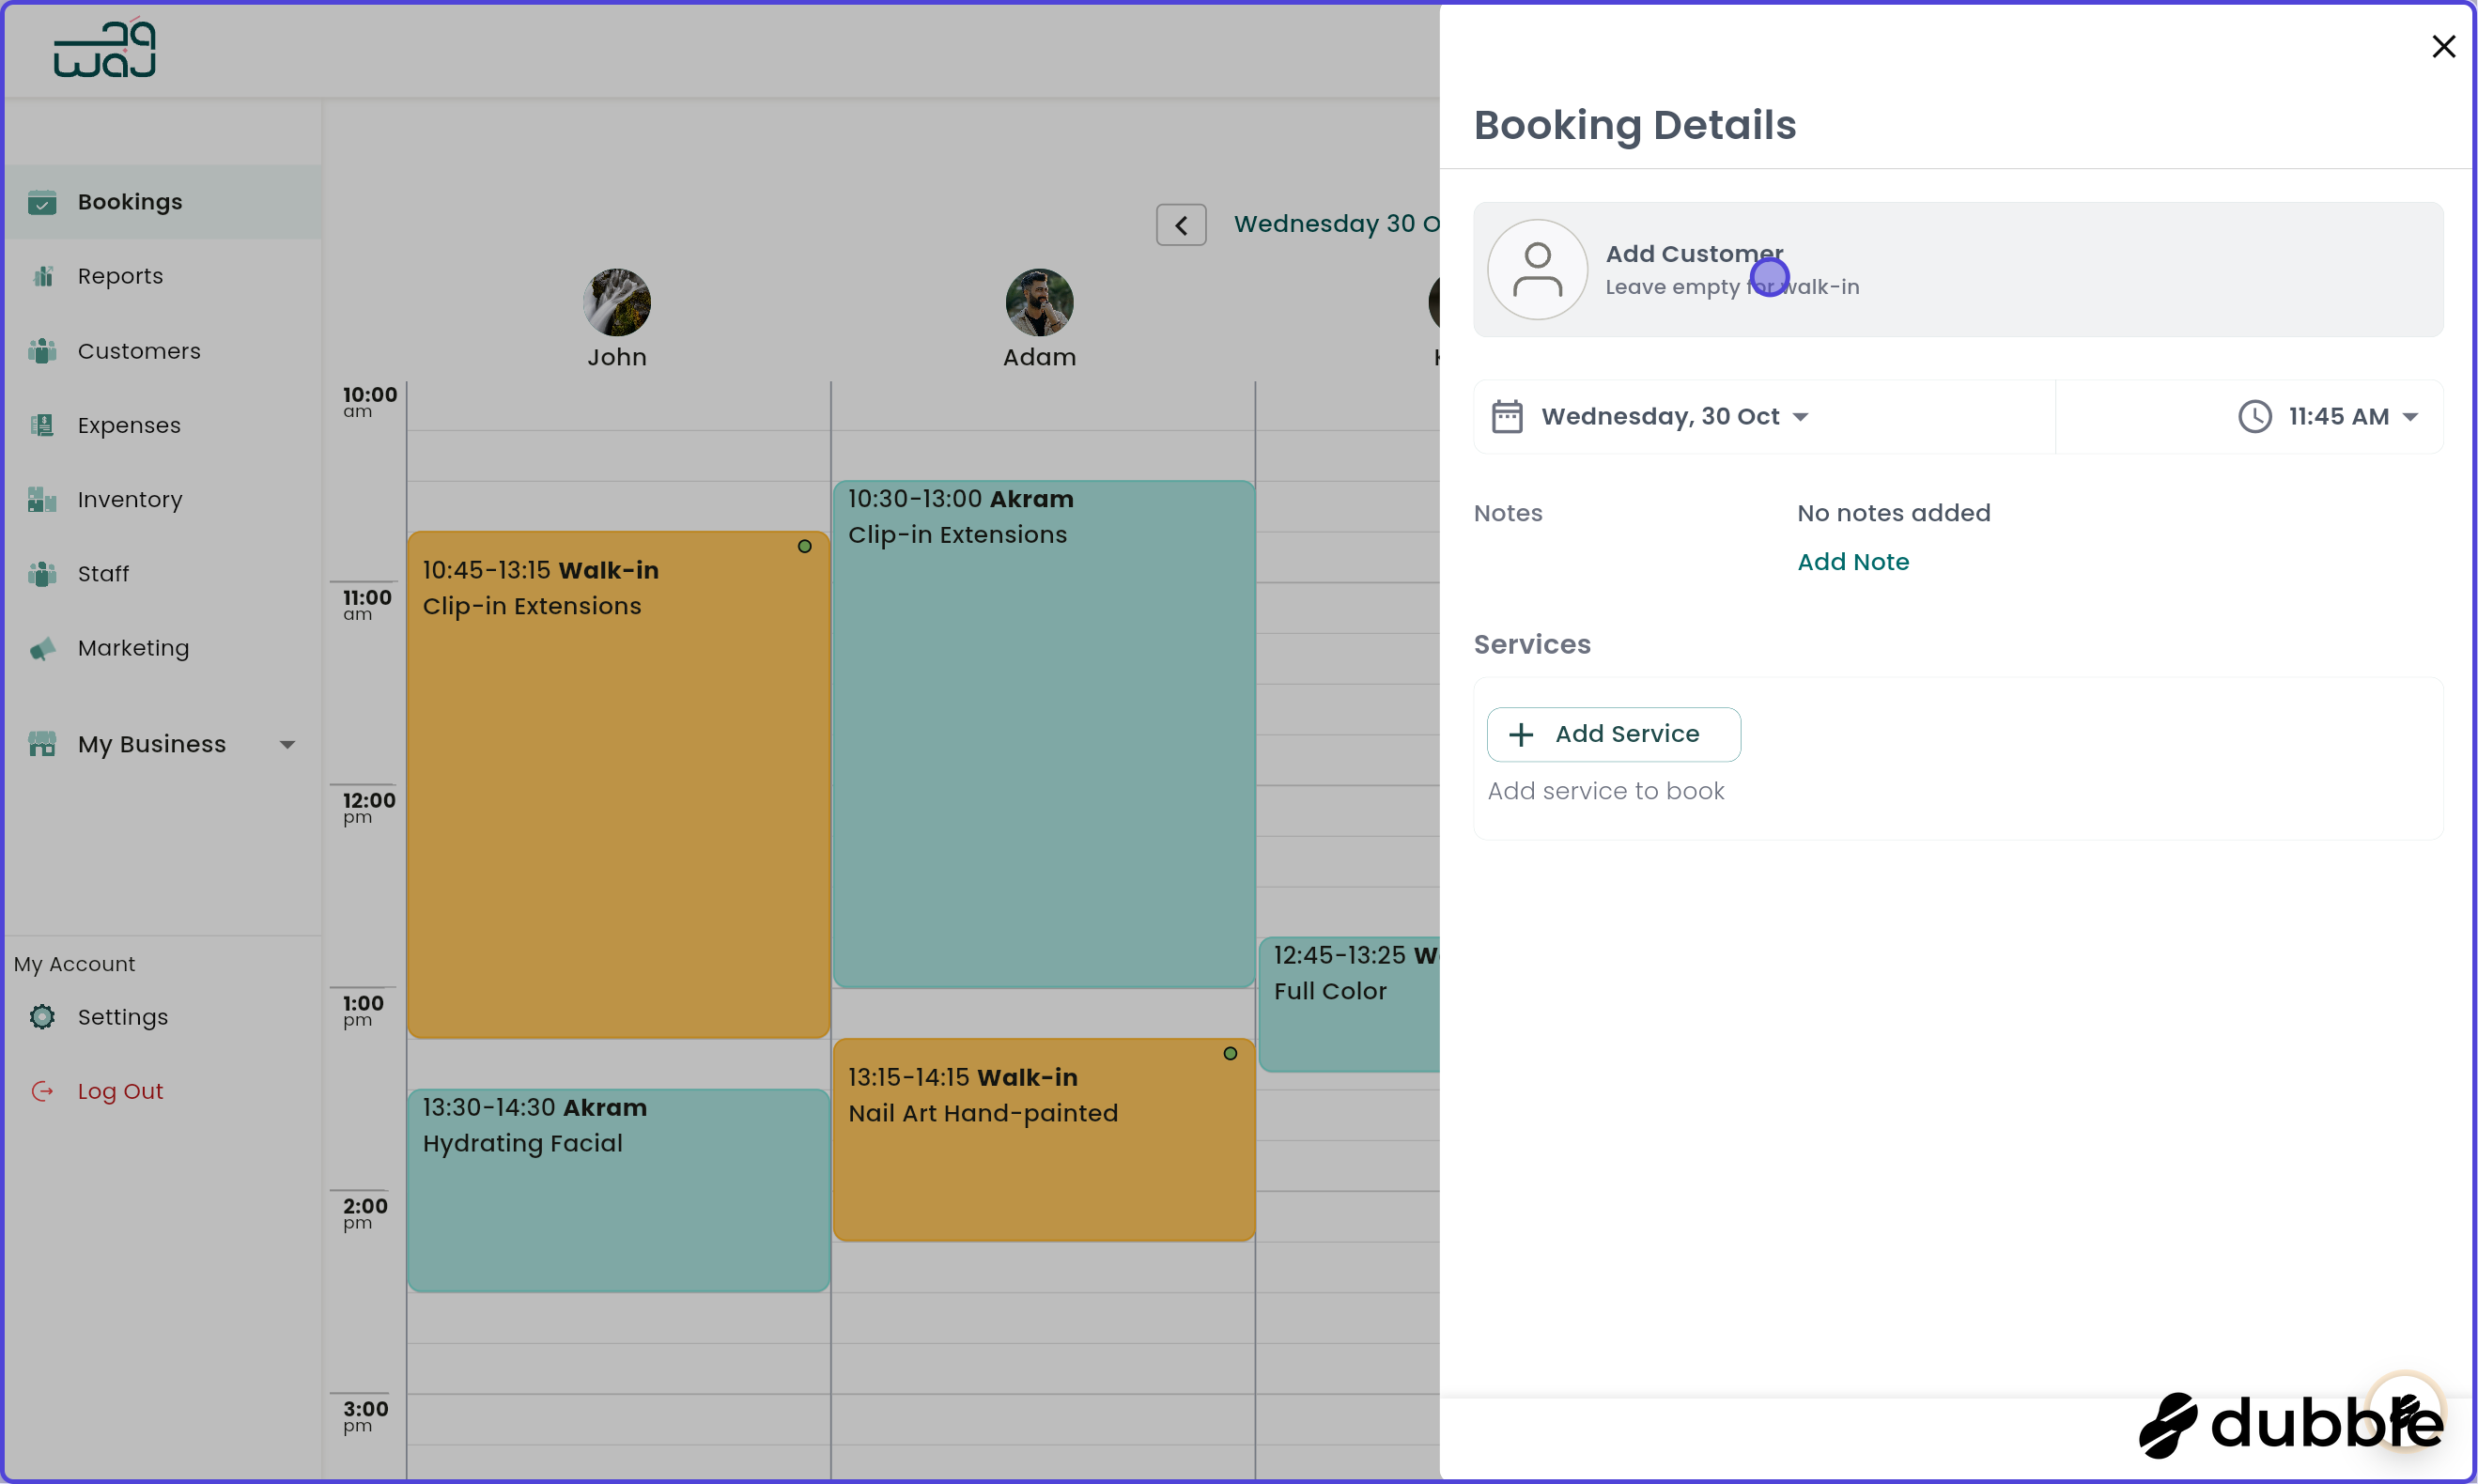Expand the My Business menu chevron
The width and height of the screenshot is (2478, 1484).
coord(288,744)
